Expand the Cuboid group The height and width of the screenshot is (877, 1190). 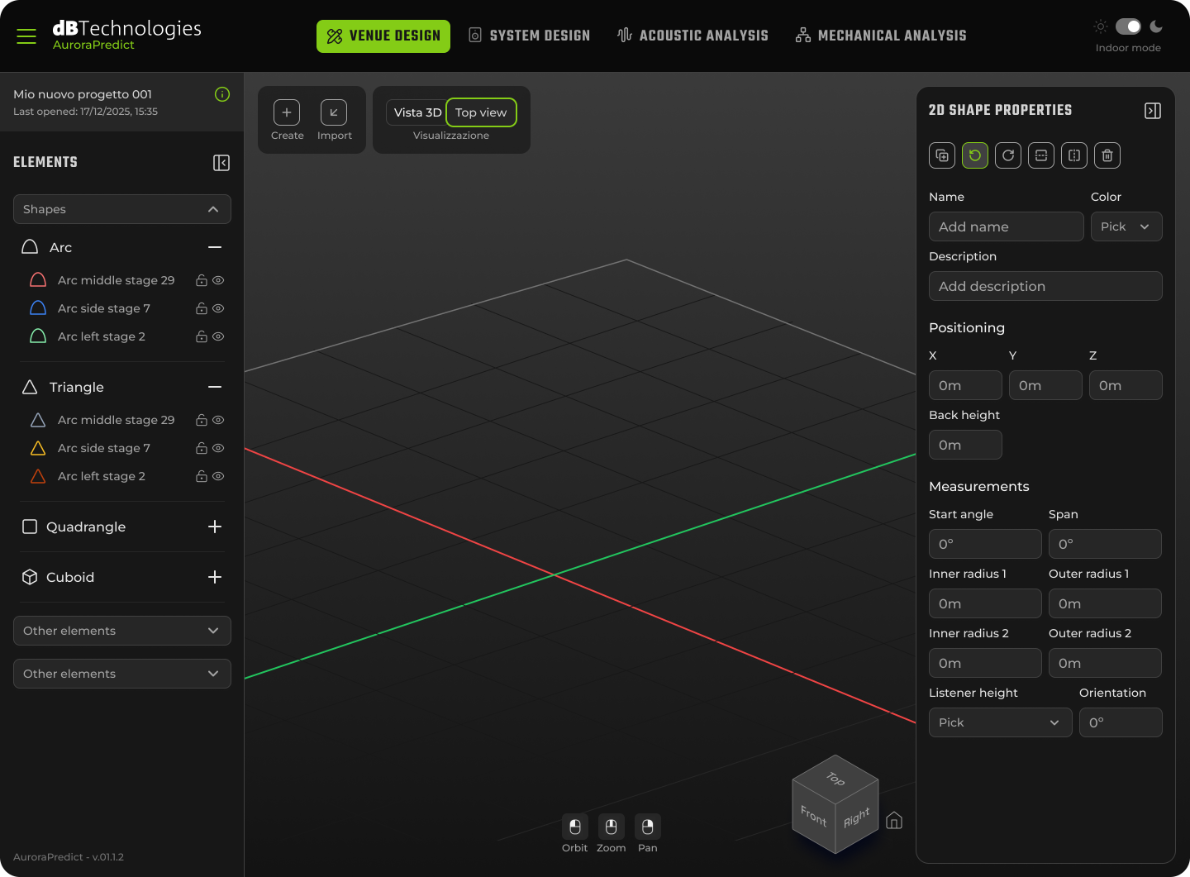pyautogui.click(x=215, y=577)
